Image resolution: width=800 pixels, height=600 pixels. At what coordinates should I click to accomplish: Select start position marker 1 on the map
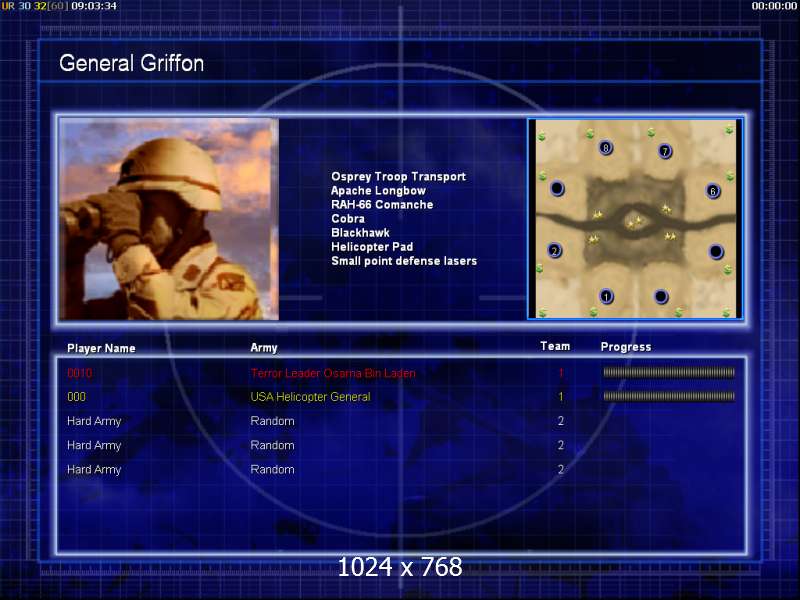coord(606,296)
